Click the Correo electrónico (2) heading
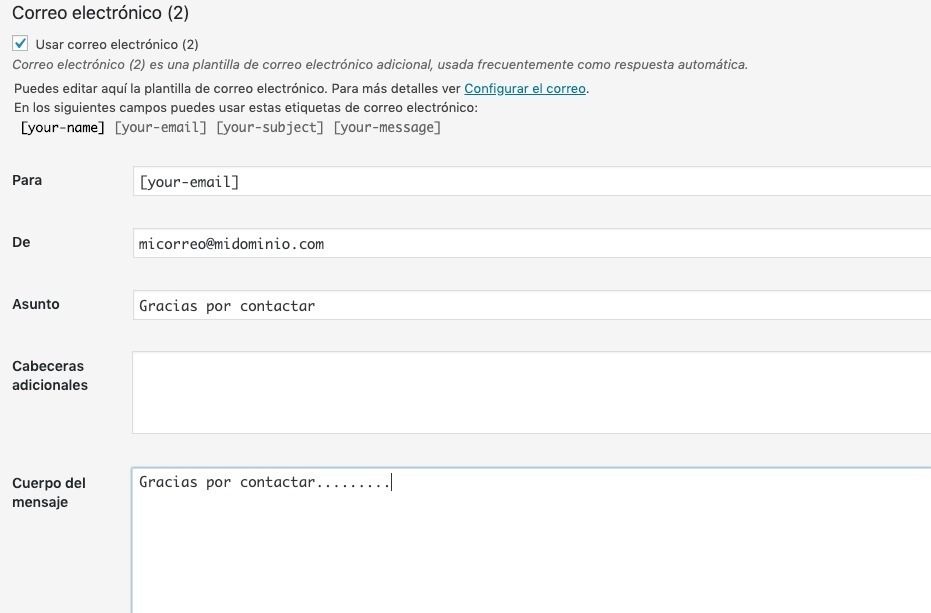Screen dimensions: 931x613 [100, 12]
